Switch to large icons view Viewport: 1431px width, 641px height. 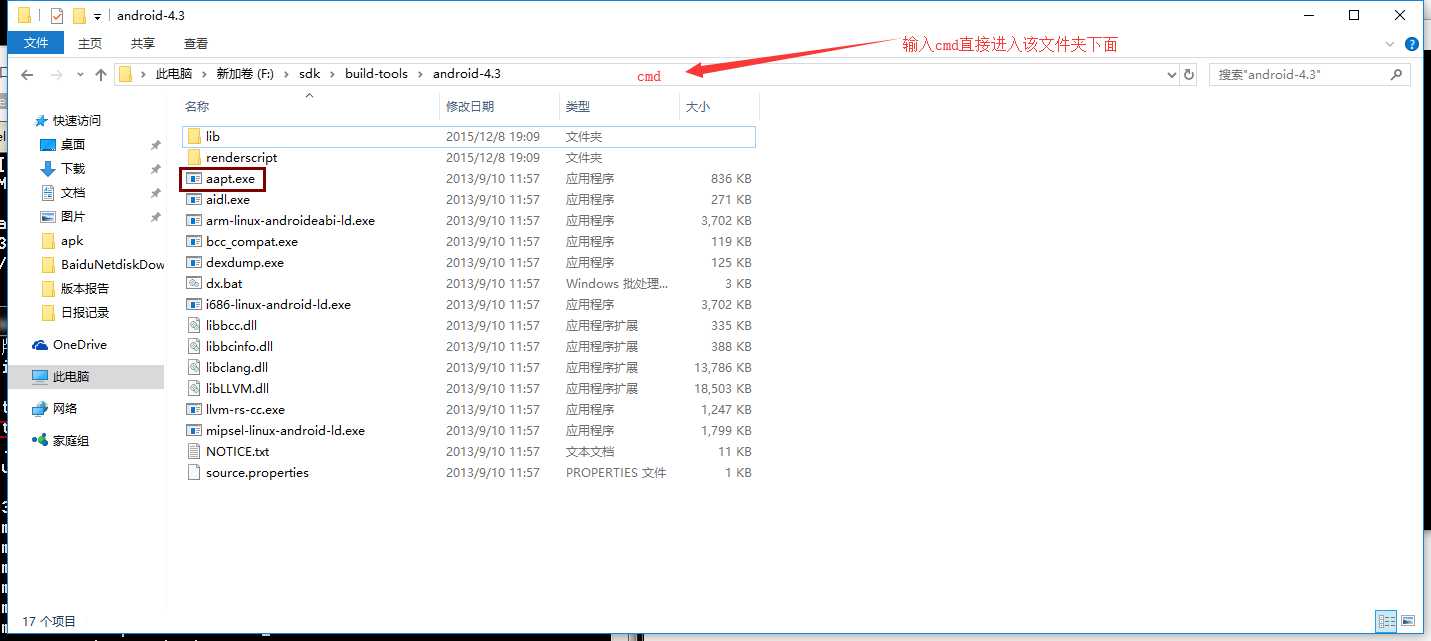click(1408, 621)
